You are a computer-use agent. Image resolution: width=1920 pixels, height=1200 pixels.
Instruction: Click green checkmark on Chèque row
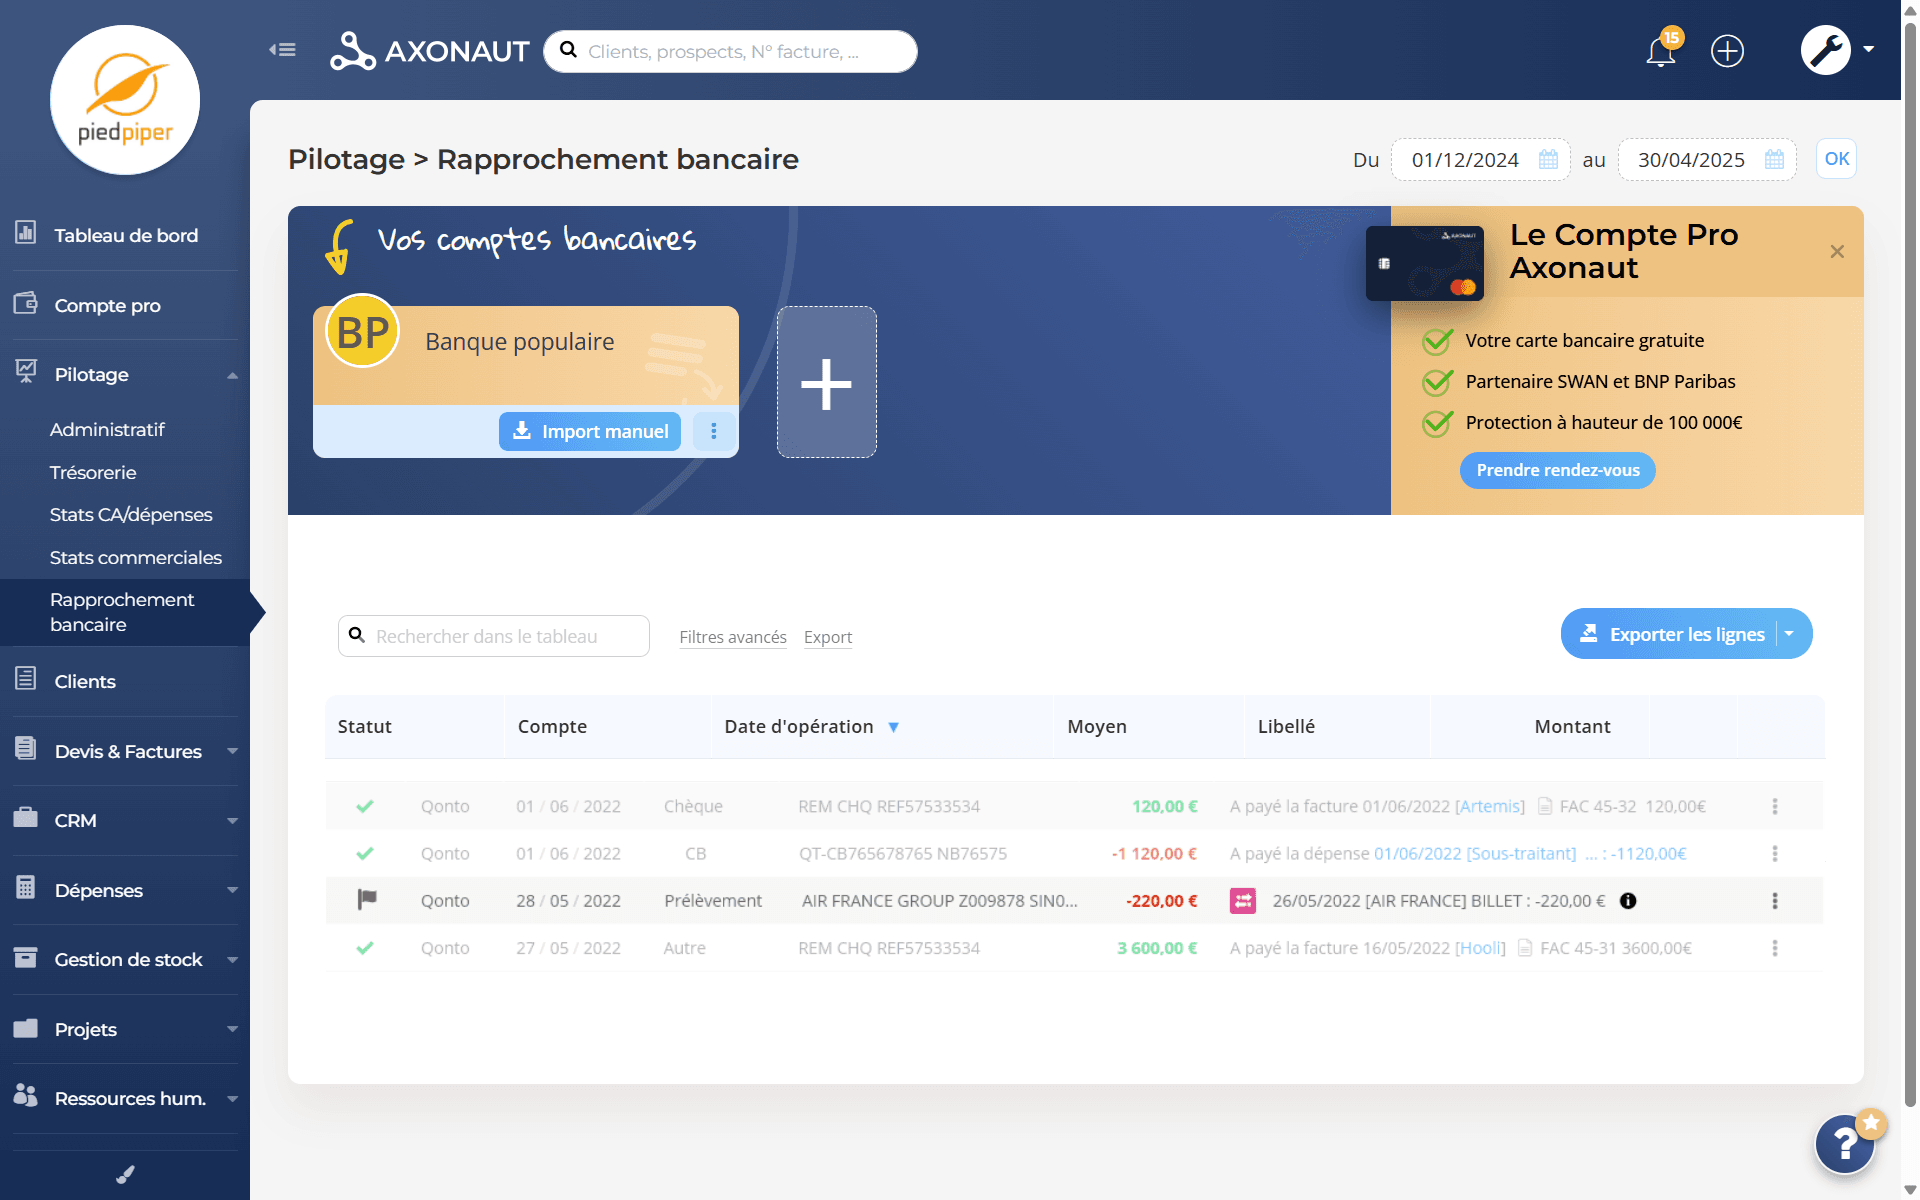[365, 806]
